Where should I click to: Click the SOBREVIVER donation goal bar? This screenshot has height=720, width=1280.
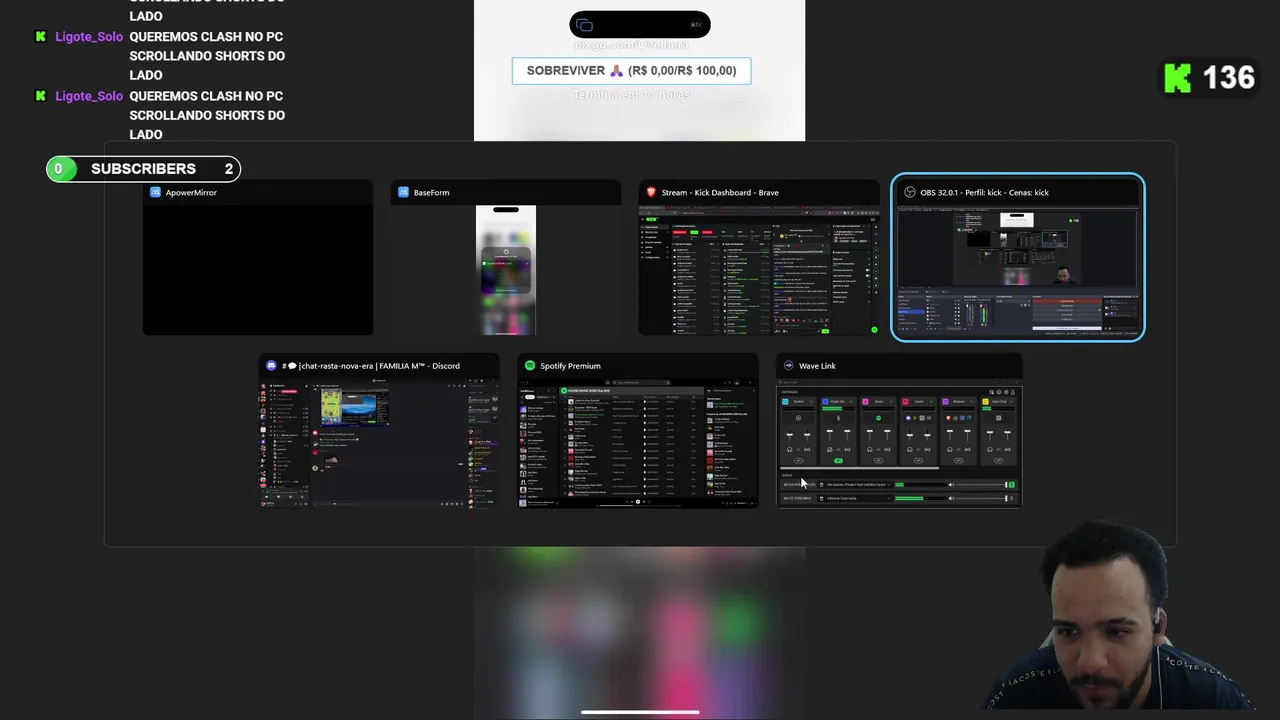pos(631,71)
